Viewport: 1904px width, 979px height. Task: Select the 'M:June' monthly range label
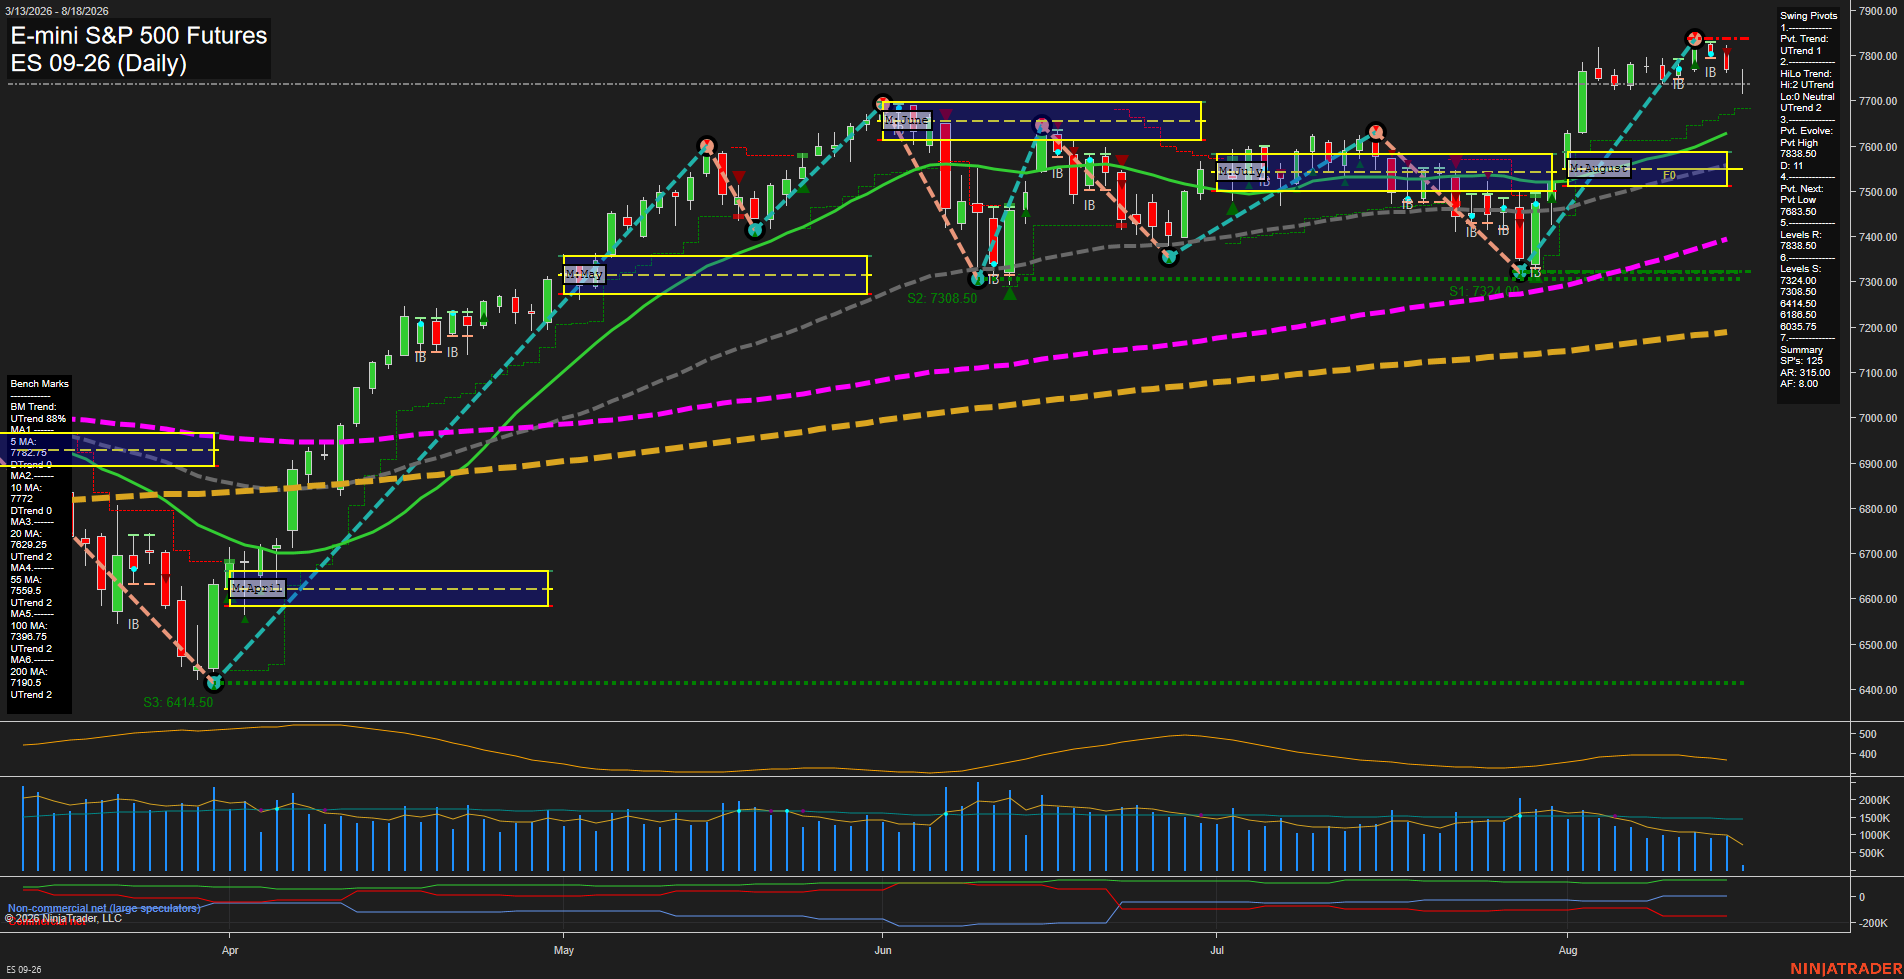pos(907,120)
